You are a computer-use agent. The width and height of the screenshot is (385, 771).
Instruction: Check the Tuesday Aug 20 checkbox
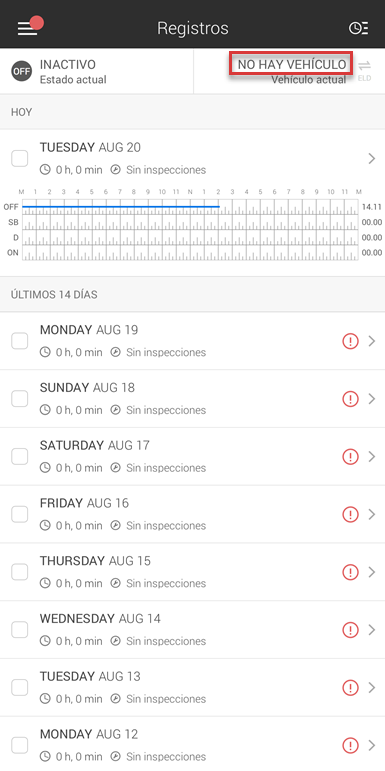[20, 159]
